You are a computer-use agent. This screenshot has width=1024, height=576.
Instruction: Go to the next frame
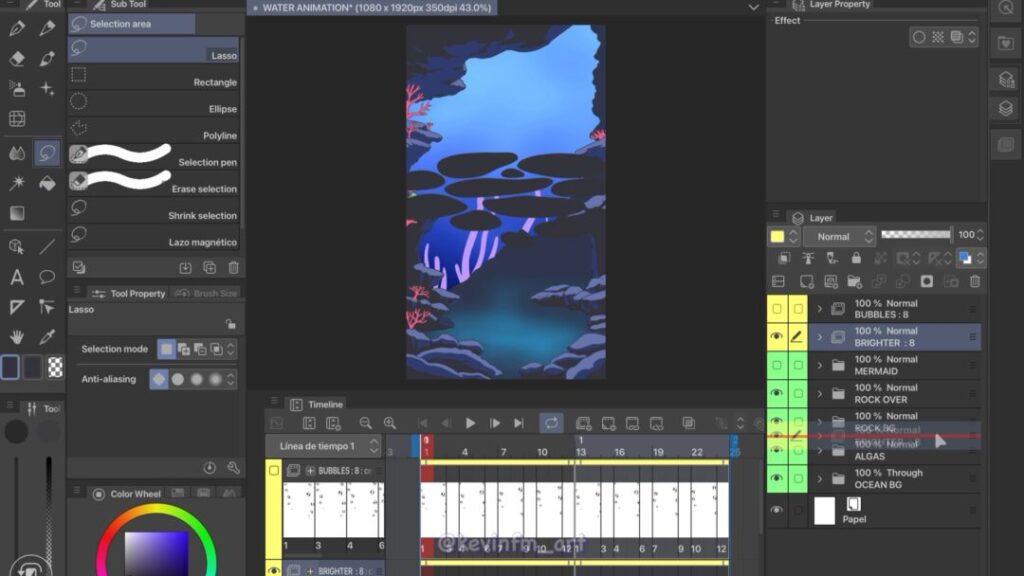pyautogui.click(x=494, y=423)
